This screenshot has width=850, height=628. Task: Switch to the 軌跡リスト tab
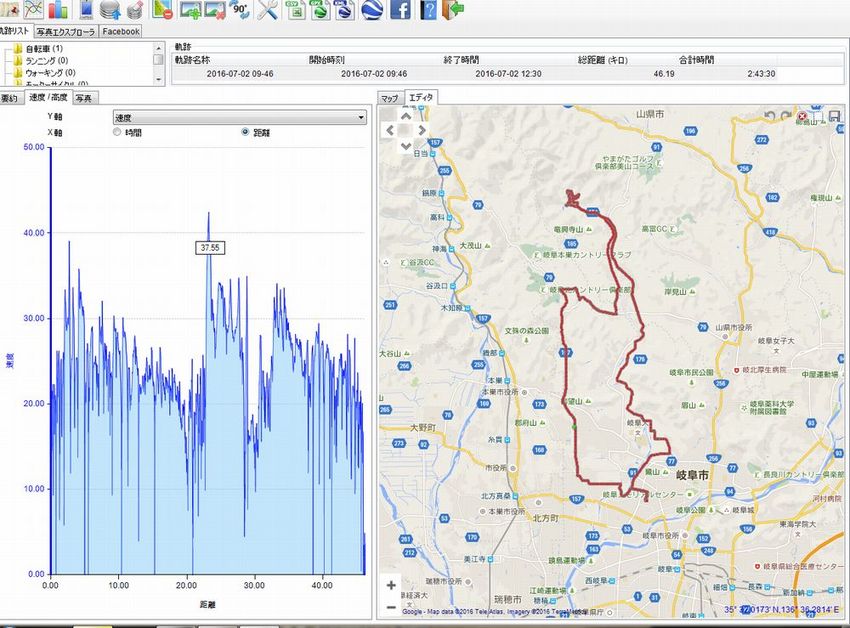pyautogui.click(x=16, y=31)
